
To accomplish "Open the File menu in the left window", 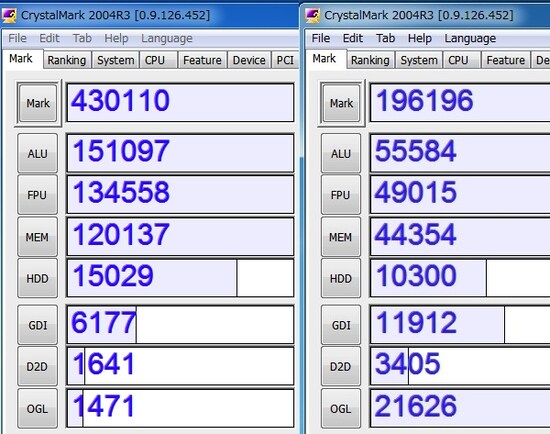I will pyautogui.click(x=18, y=38).
